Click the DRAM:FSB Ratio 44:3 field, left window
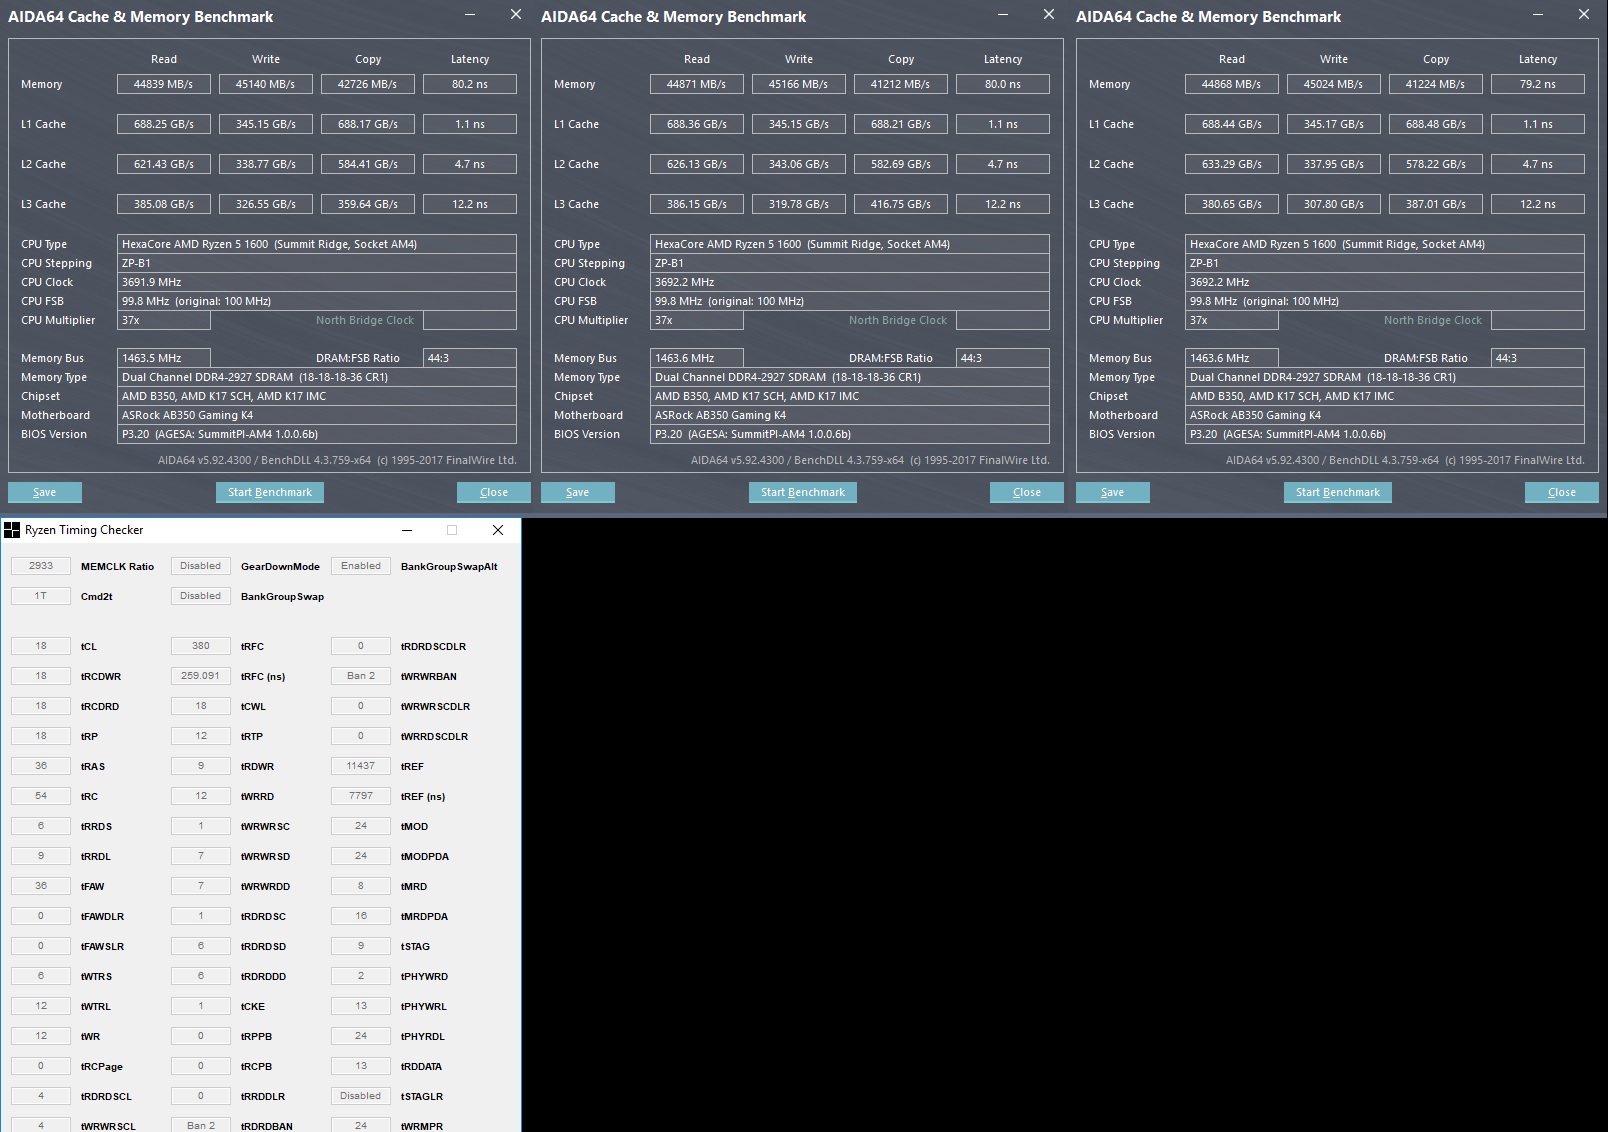Screen dimensions: 1608x1132 470,358
